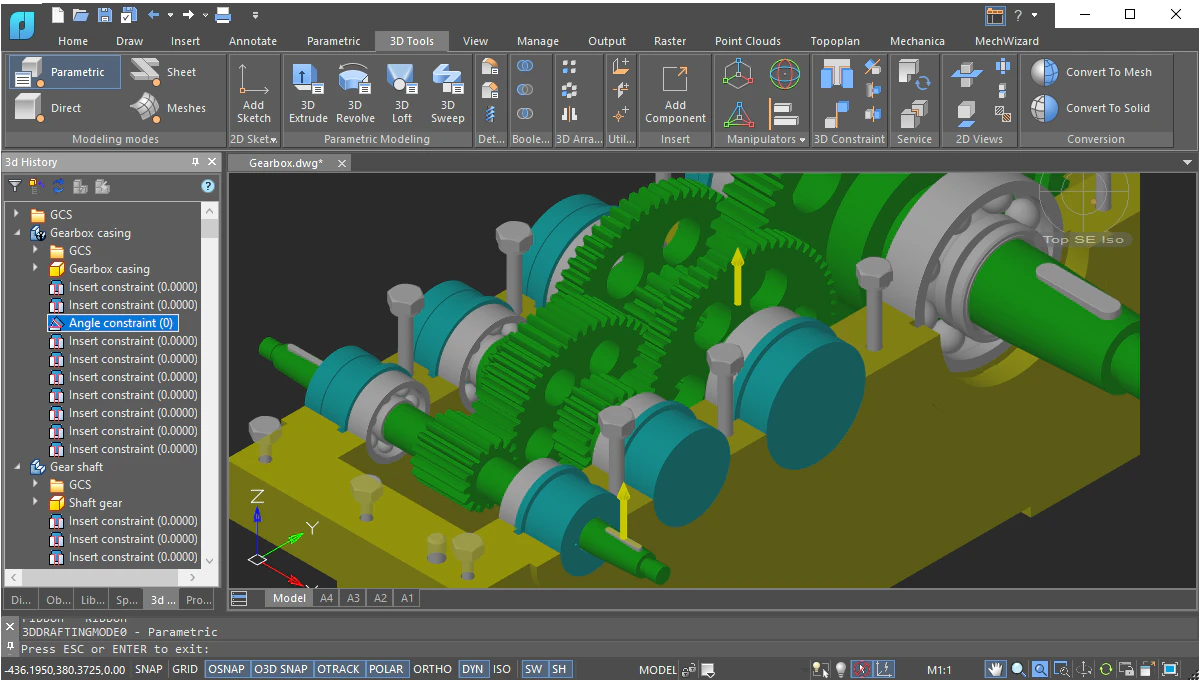
Task: Select Angle constraint (0) in the tree
Action: point(113,322)
